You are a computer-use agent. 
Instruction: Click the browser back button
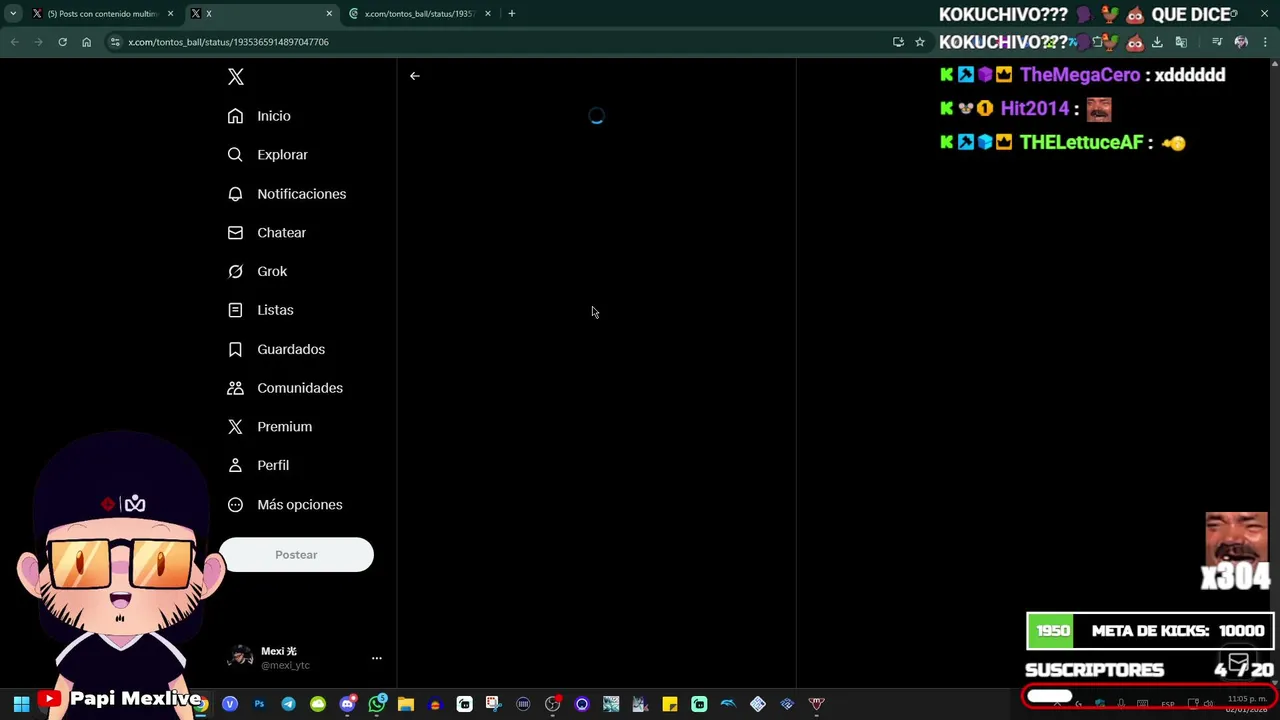(x=14, y=42)
